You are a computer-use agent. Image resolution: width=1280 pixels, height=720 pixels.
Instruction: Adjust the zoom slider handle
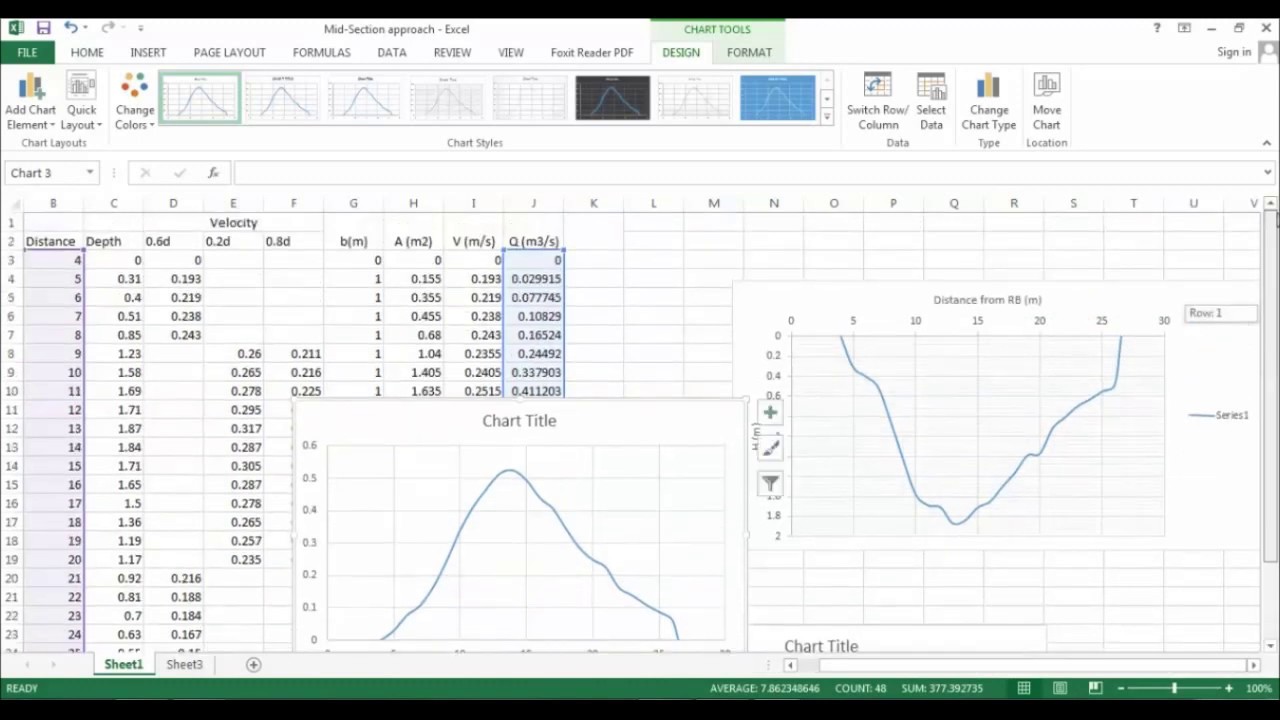tap(1174, 688)
